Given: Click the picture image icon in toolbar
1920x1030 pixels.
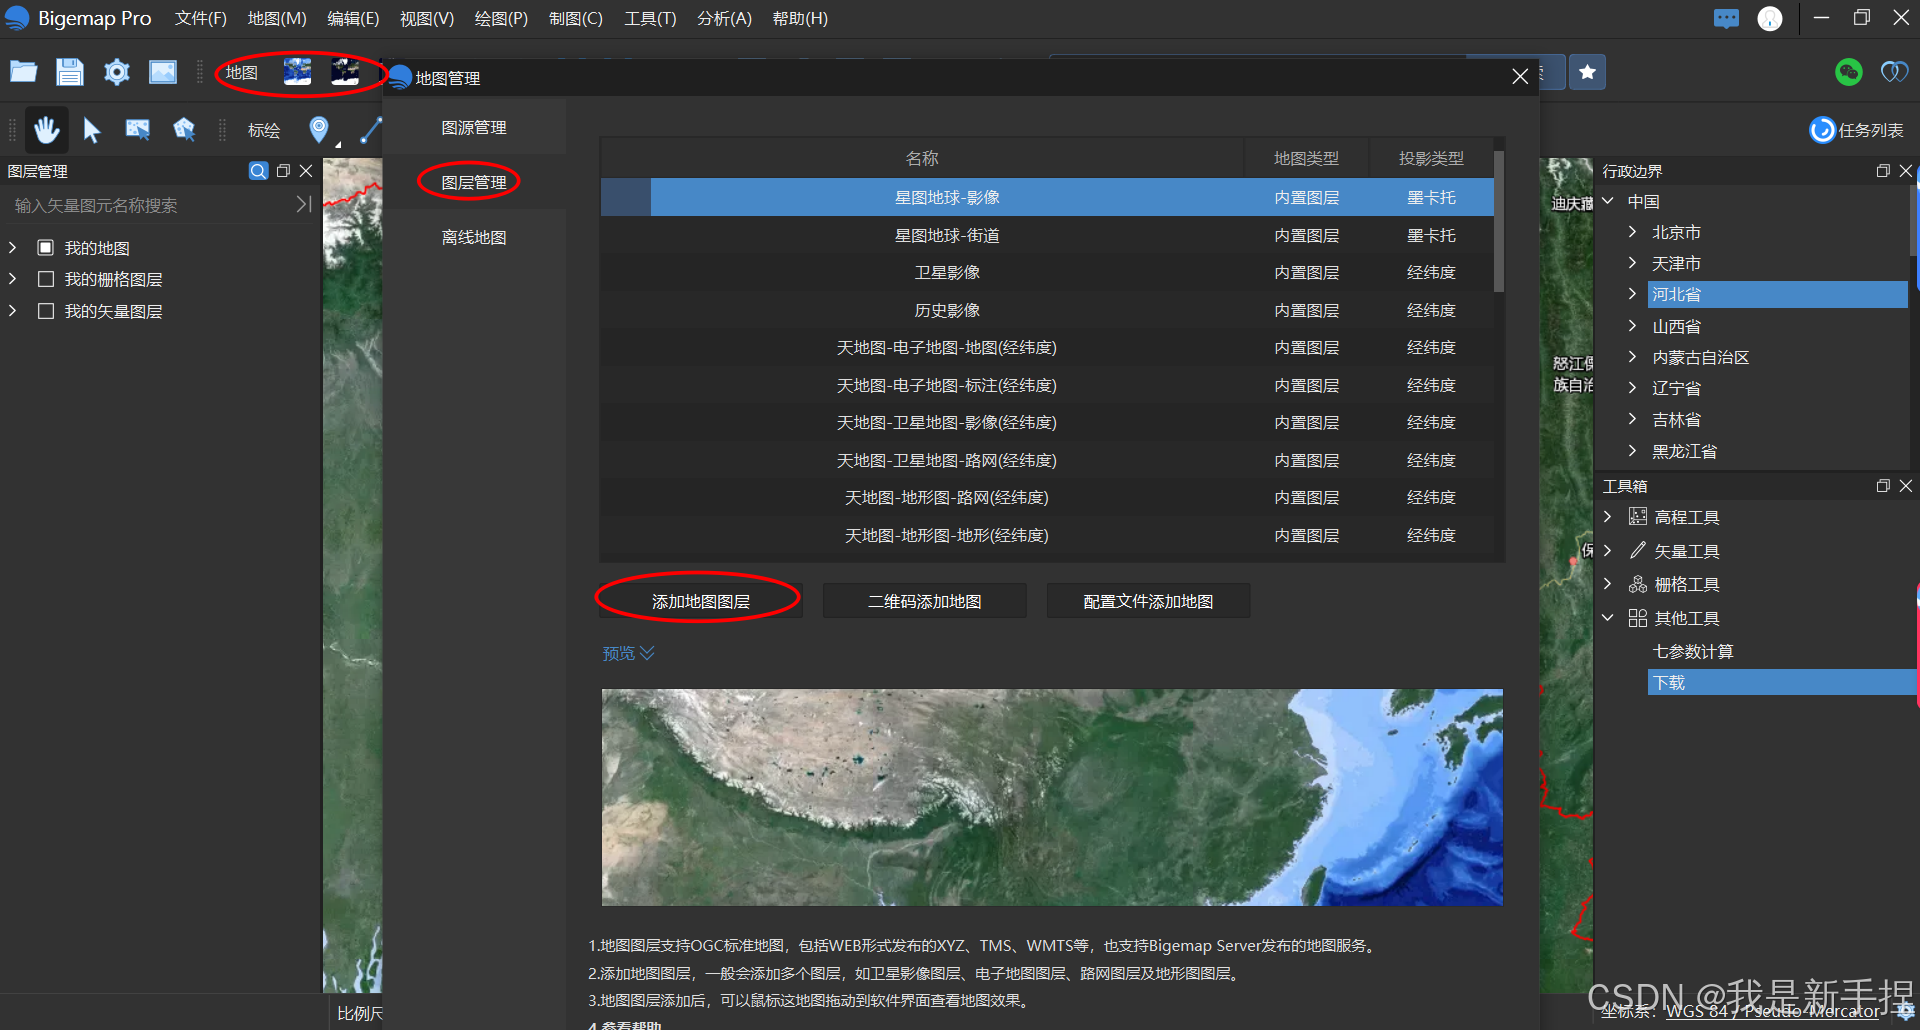Looking at the screenshot, I should pos(163,72).
